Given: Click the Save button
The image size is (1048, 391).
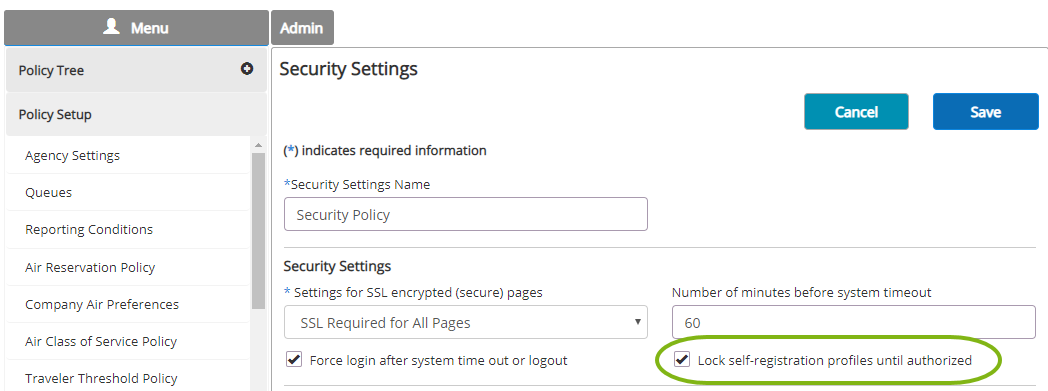Looking at the screenshot, I should pos(985,112).
